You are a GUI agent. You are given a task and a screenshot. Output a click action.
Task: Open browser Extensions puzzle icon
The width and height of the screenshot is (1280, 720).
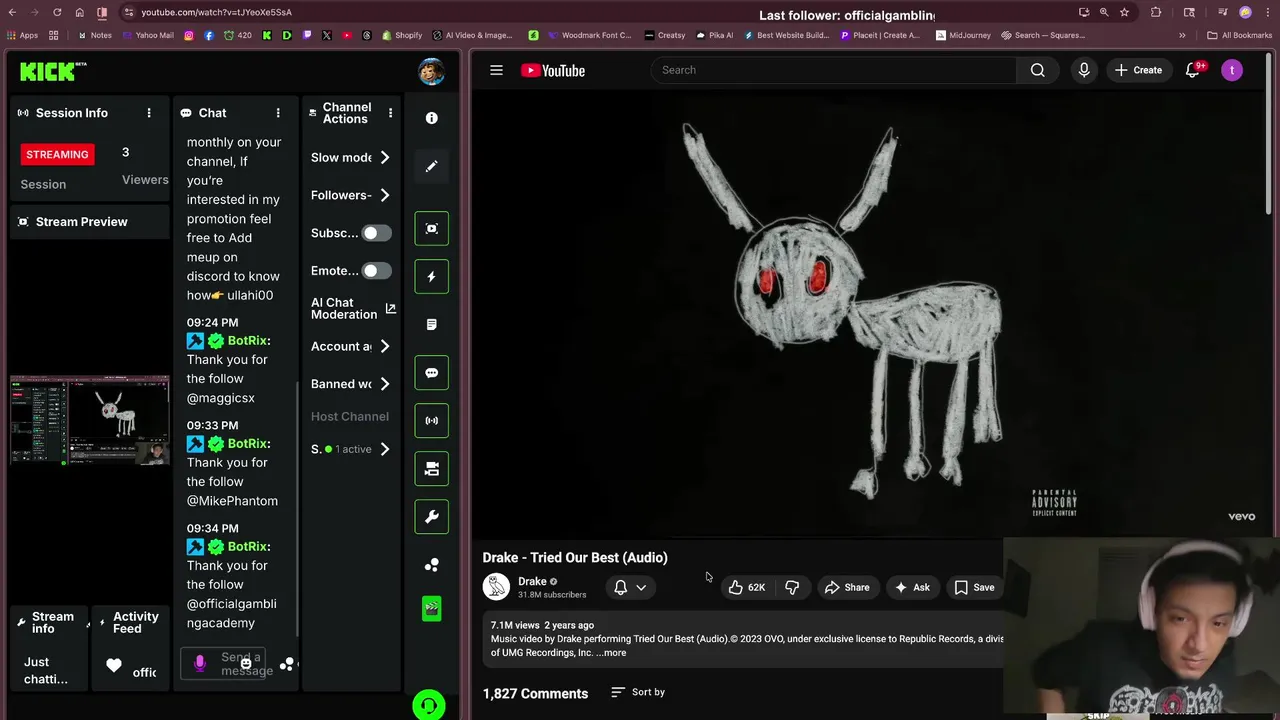(x=1156, y=12)
